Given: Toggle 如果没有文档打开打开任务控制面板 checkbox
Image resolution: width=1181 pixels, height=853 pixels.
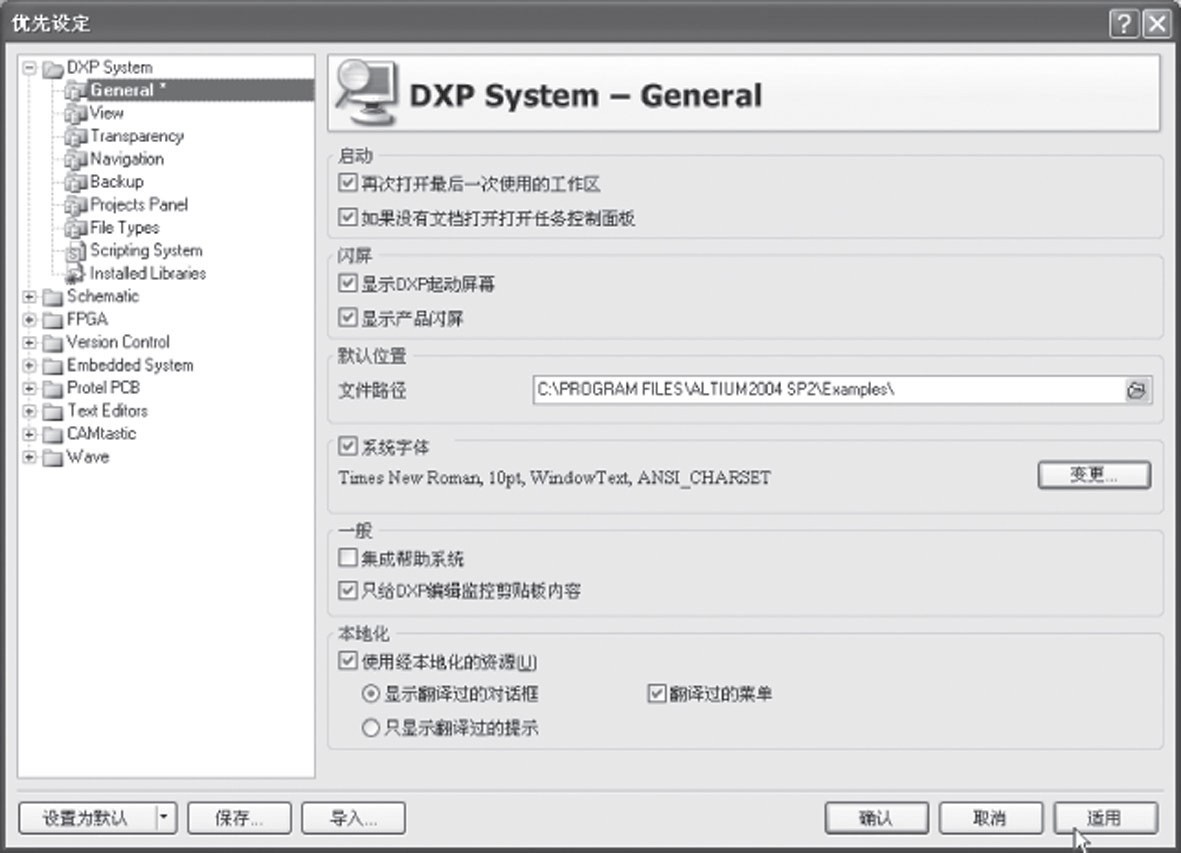Looking at the screenshot, I should tap(347, 218).
